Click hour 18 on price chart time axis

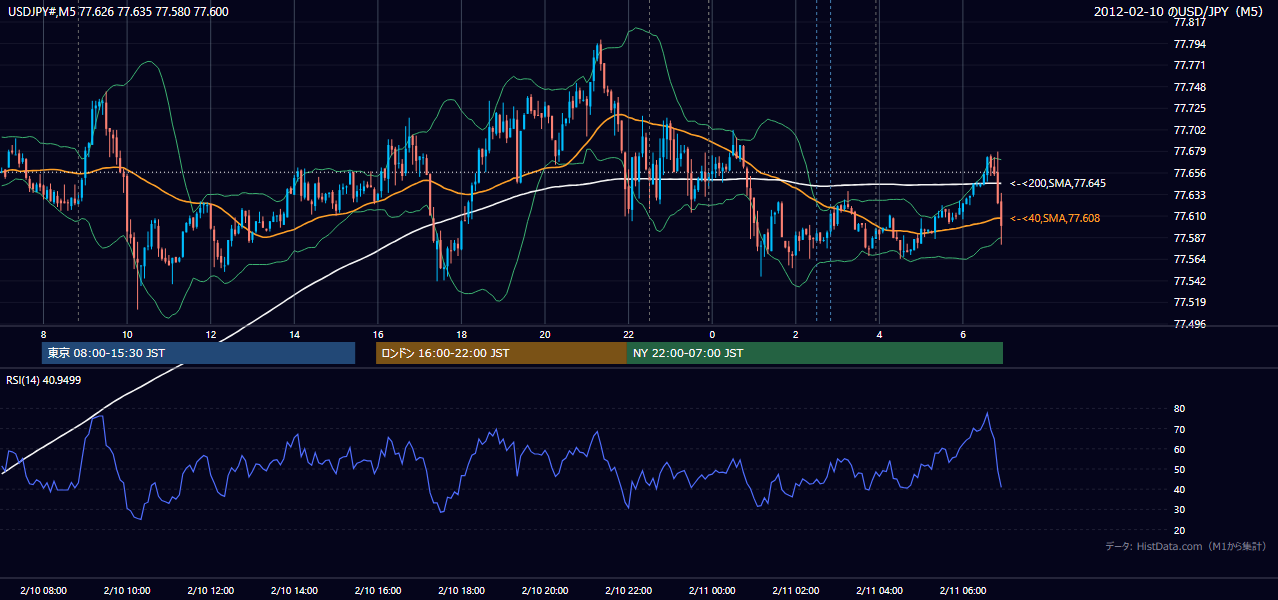[x=461, y=334]
